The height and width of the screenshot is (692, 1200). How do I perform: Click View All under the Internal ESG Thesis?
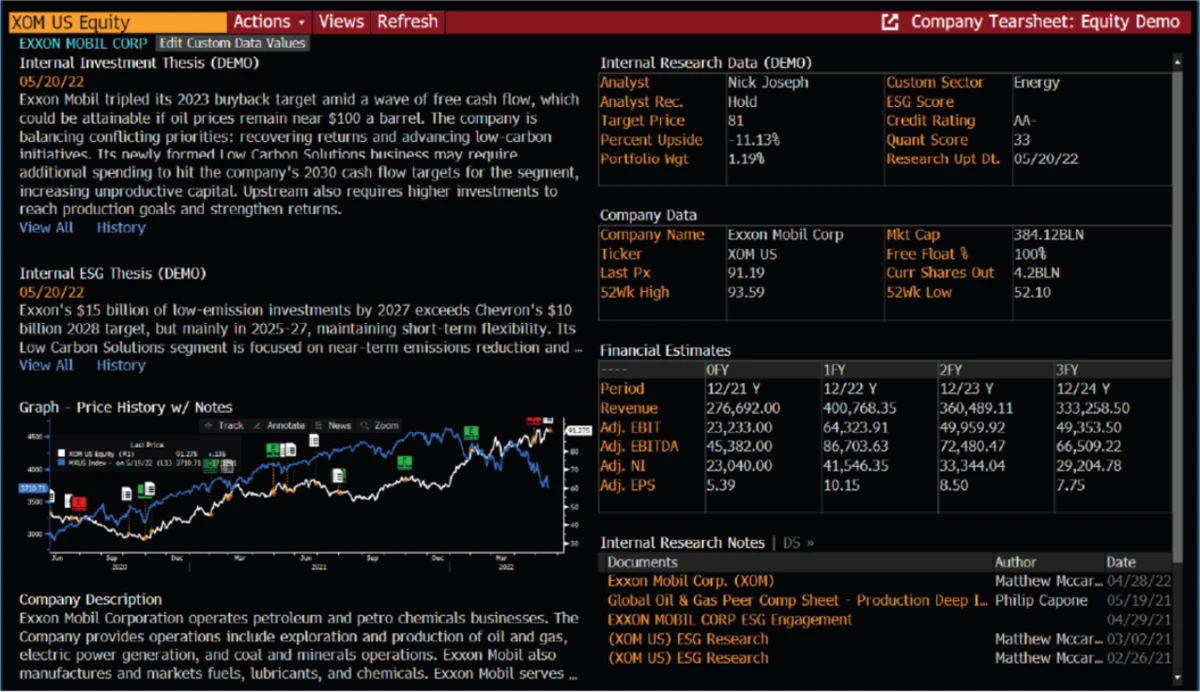pos(46,365)
